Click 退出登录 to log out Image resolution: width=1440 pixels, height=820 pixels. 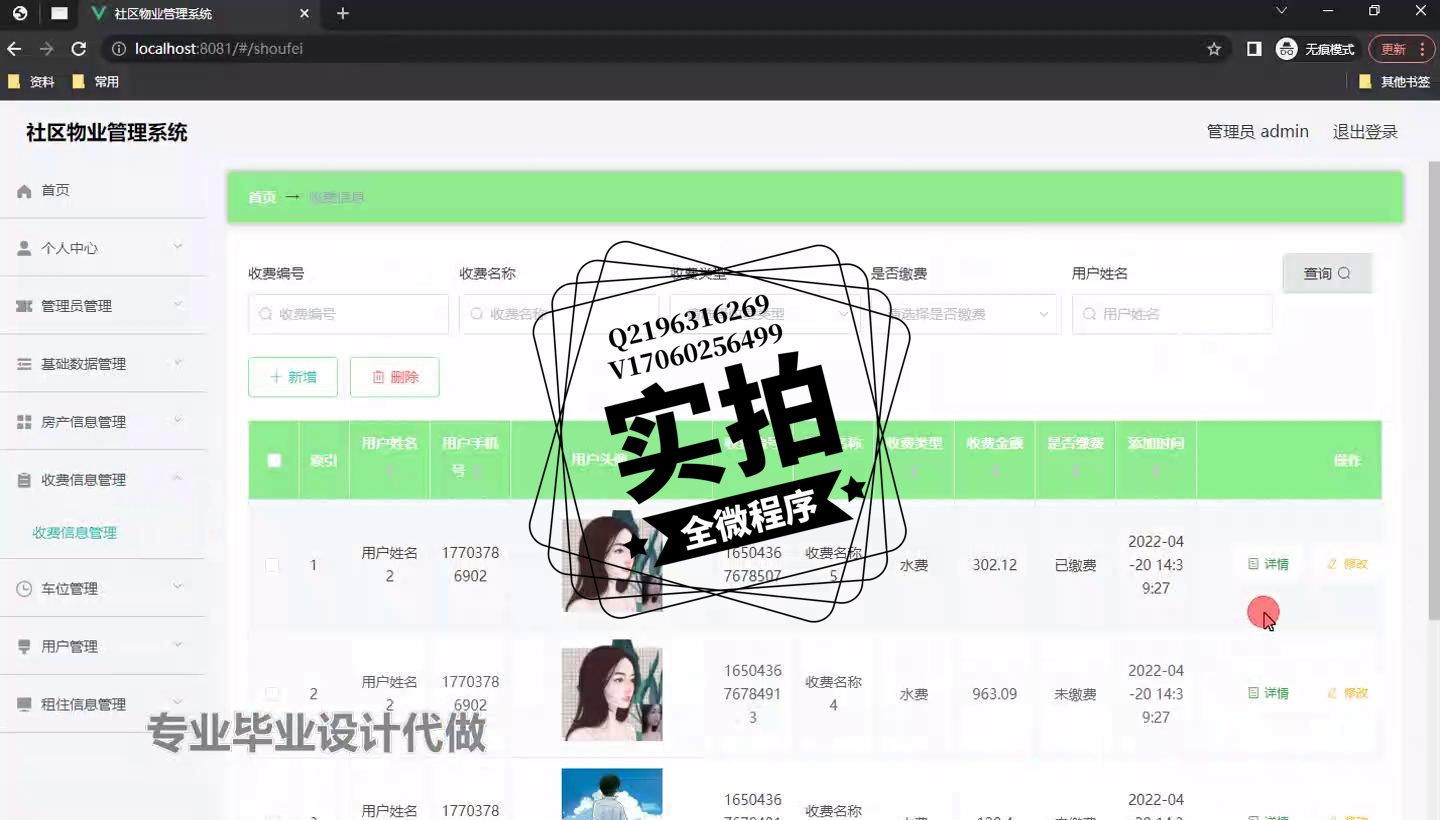coord(1365,132)
